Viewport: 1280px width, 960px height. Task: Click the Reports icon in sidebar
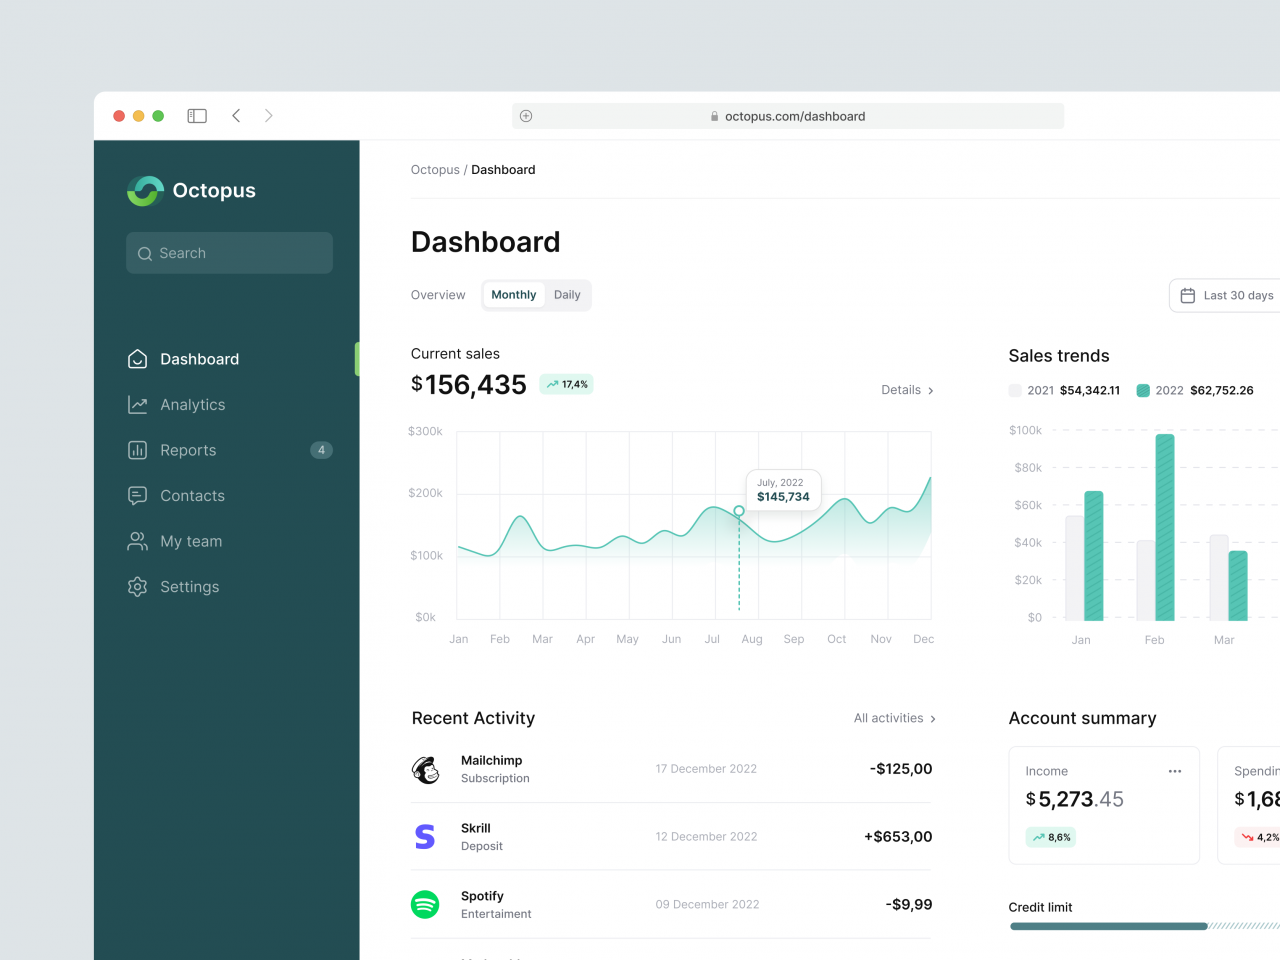coord(137,450)
